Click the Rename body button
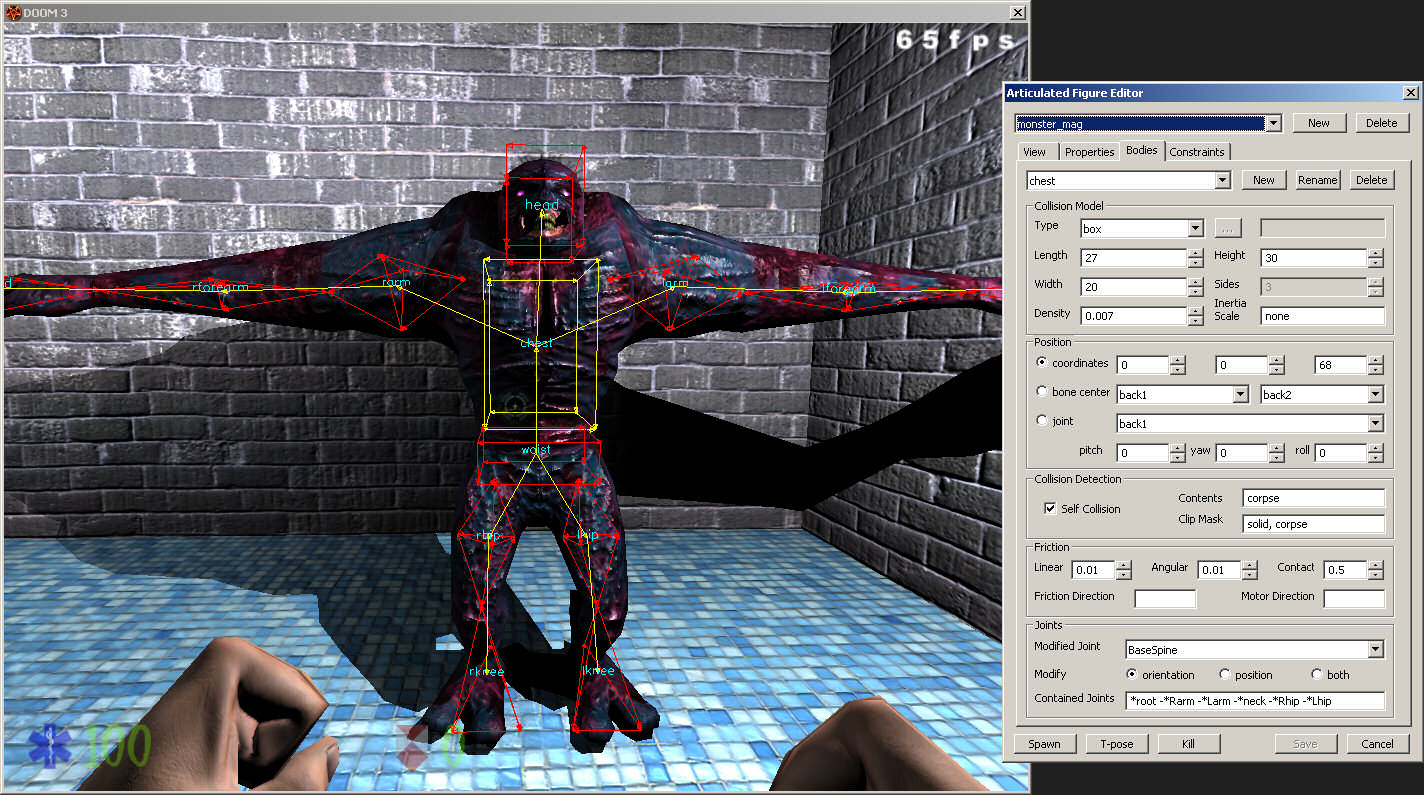The image size is (1424, 795). [1317, 180]
